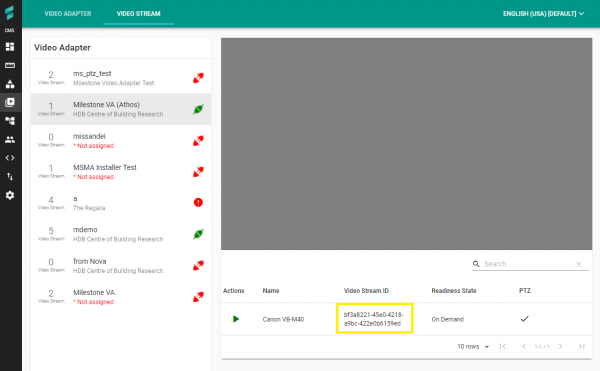Go to next table page
Viewport: 600px width, 371px height.
click(560, 347)
